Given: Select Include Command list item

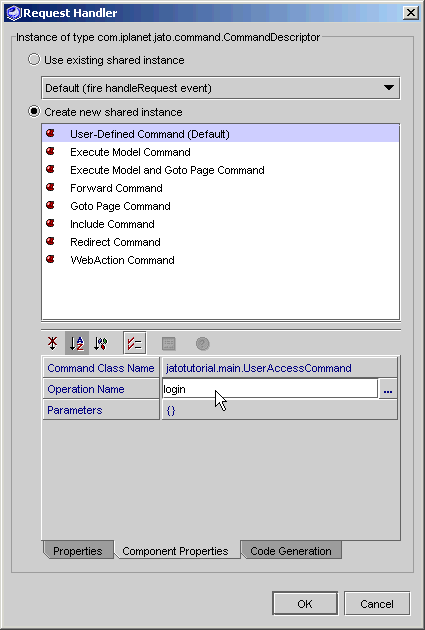Looking at the screenshot, I should tap(221, 224).
